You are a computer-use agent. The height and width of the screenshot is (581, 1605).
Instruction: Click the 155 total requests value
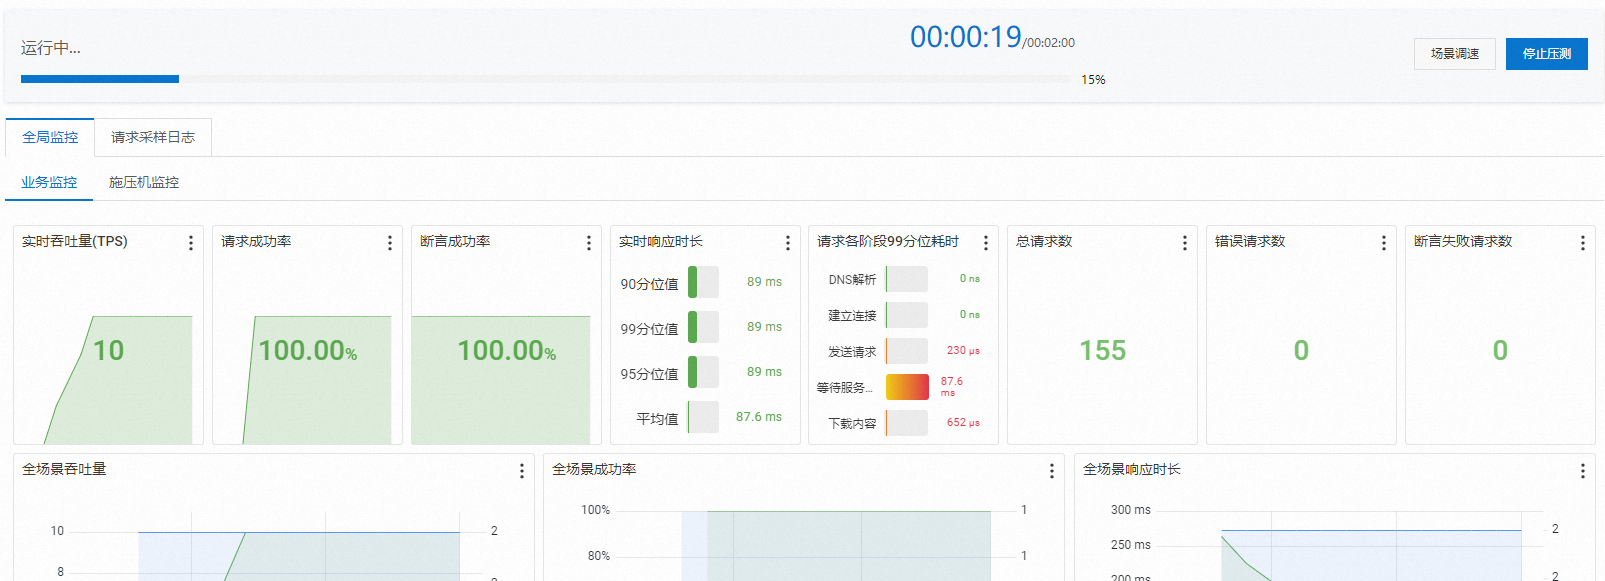[x=1102, y=351]
